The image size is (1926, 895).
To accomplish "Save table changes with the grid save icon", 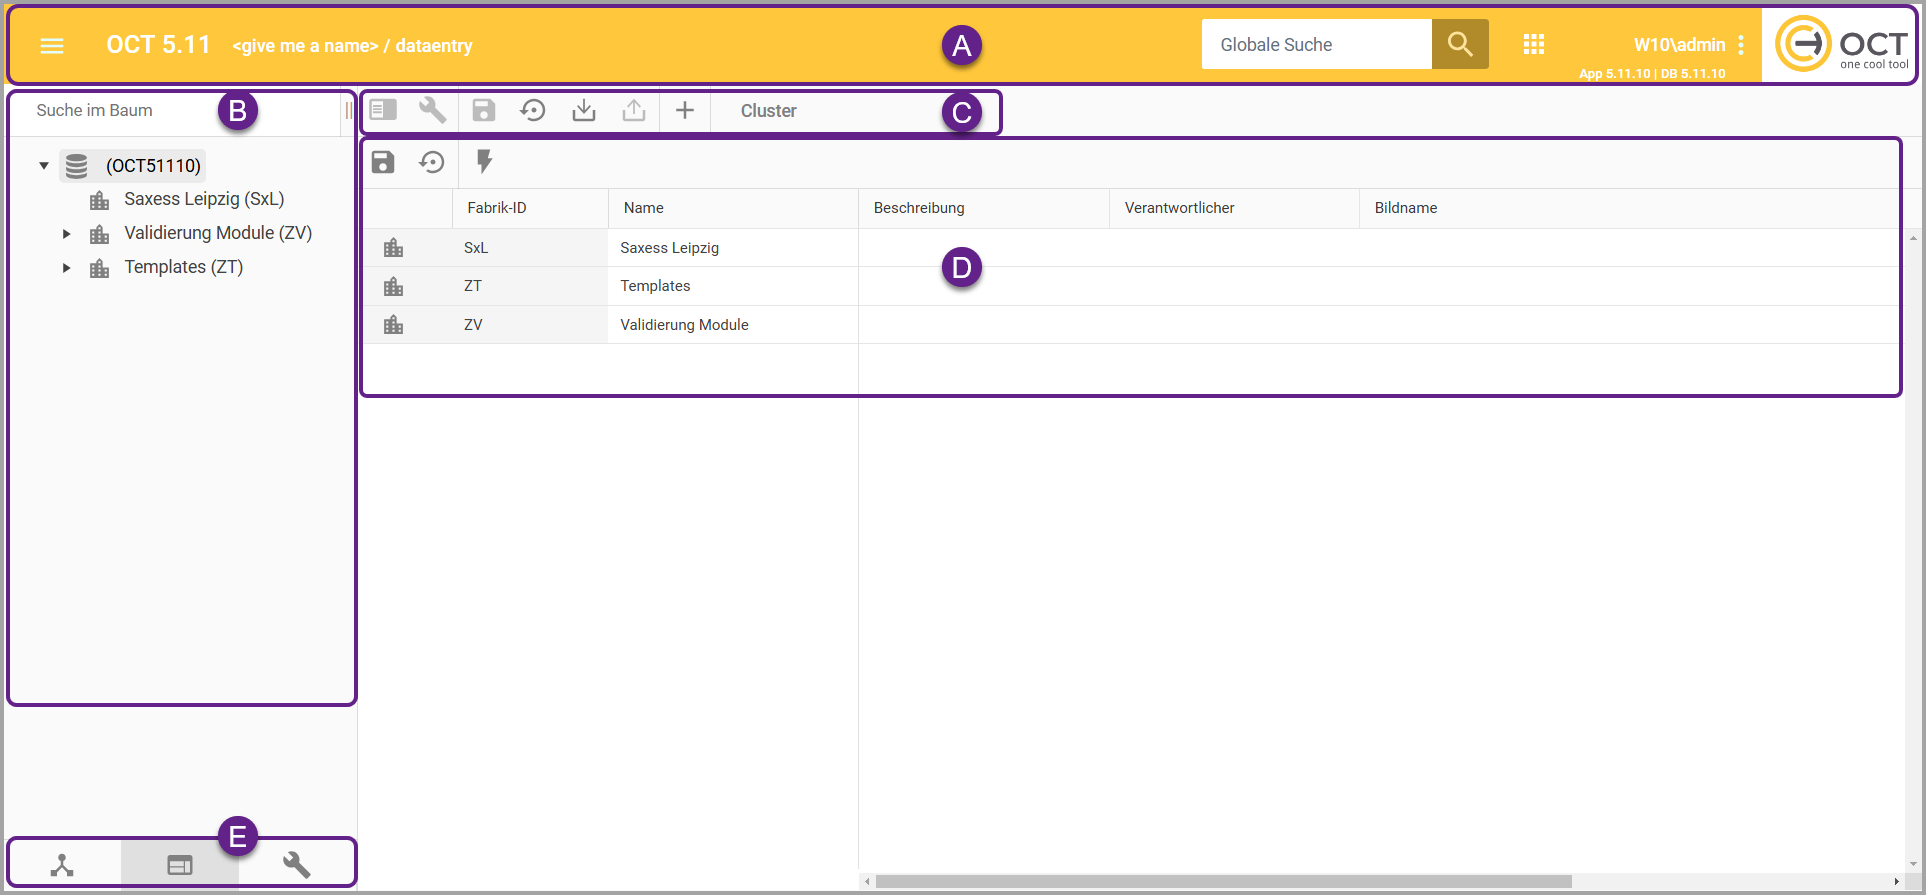I will pyautogui.click(x=383, y=162).
